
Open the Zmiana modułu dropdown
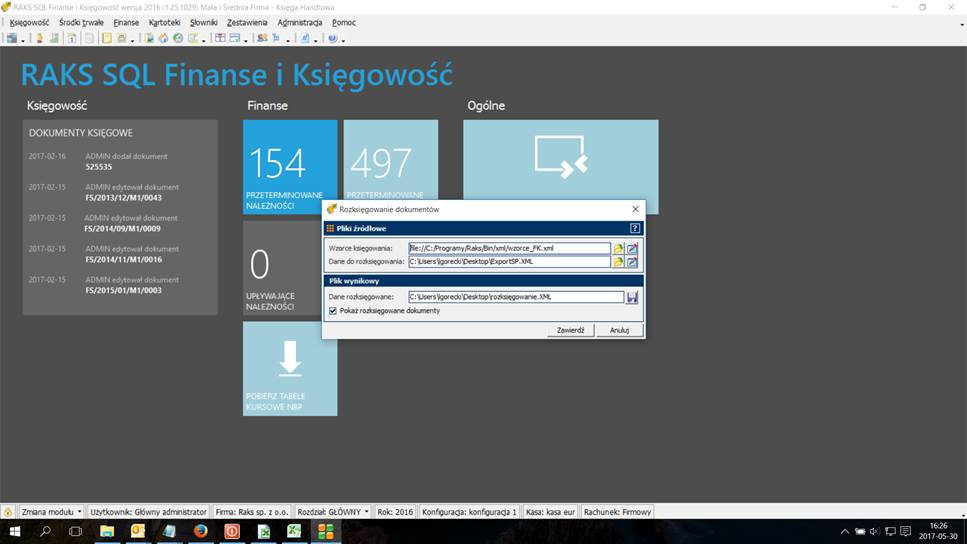[x=51, y=511]
